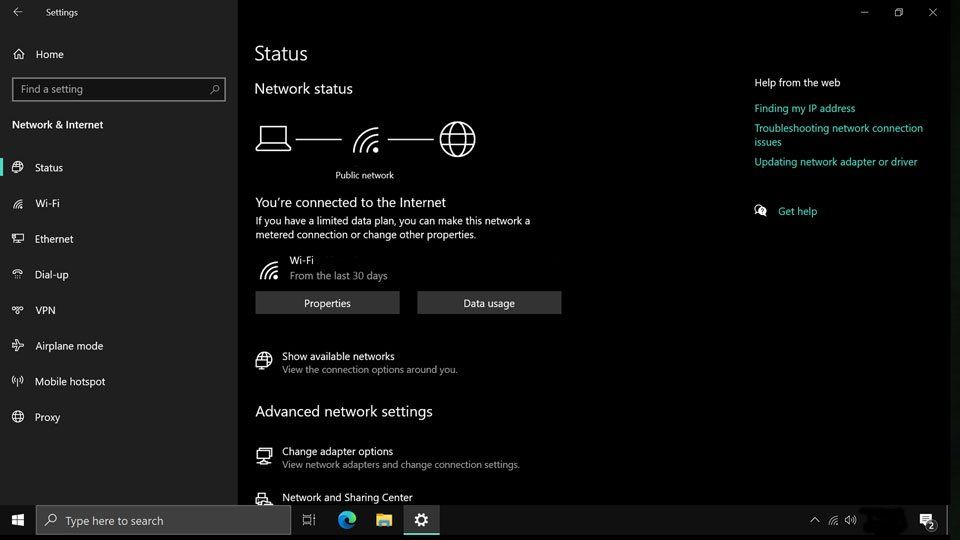The width and height of the screenshot is (960, 540).
Task: Select Wi-Fi in the sidebar
Action: 47,203
